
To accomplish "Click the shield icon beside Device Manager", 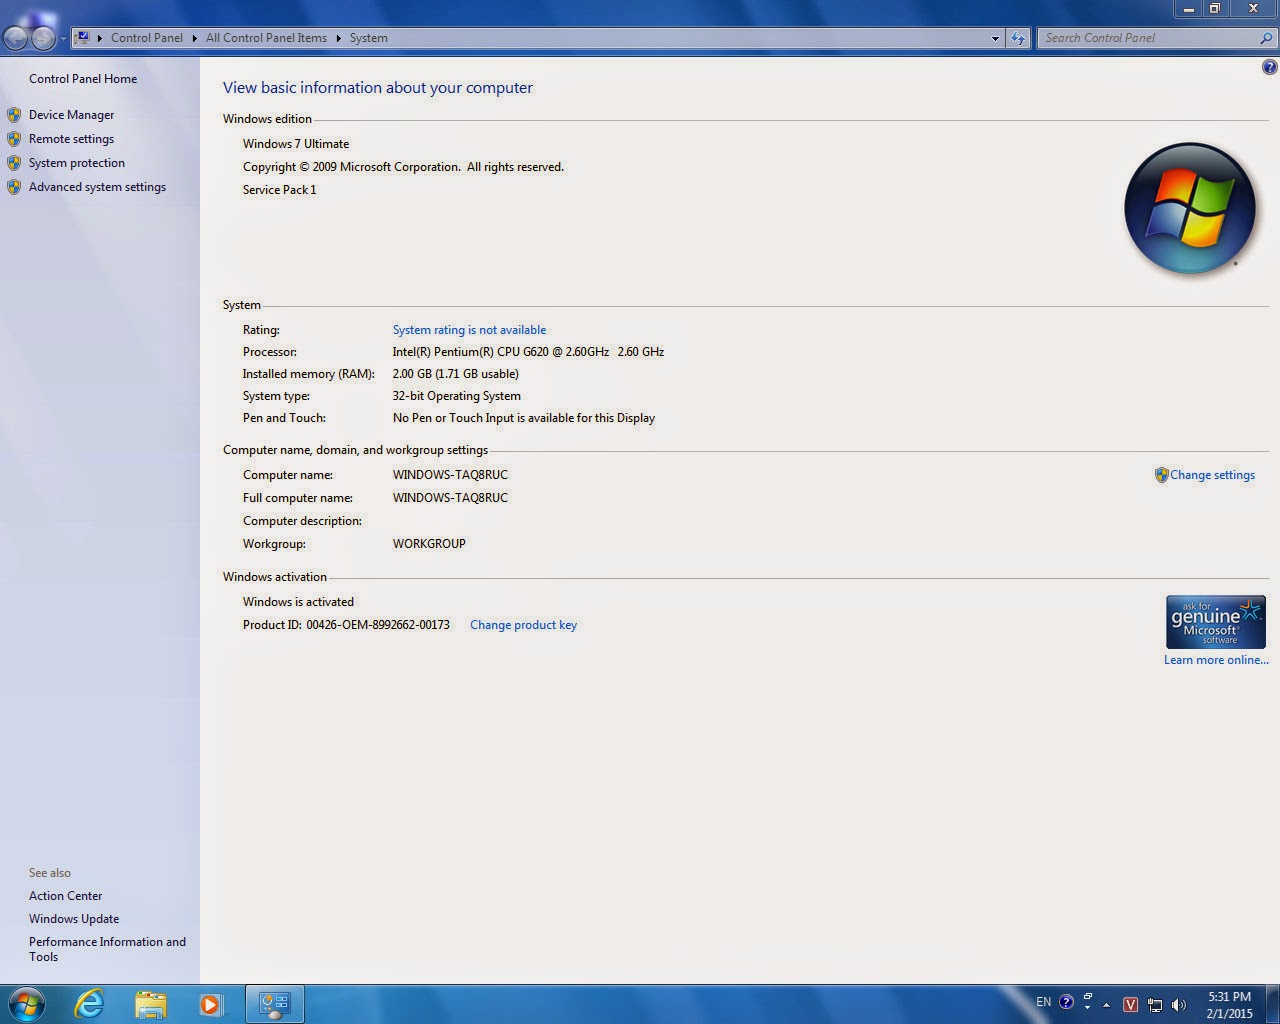I will click(x=14, y=115).
